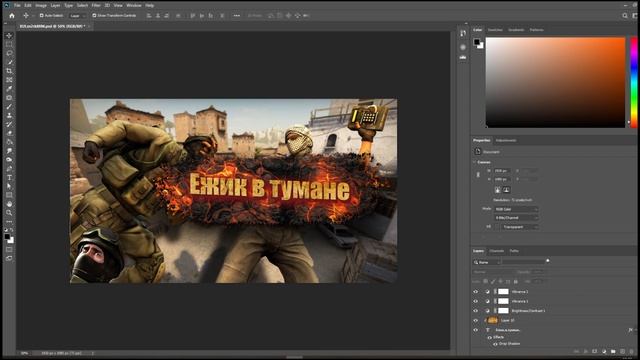The image size is (640, 360).
Task: Select the Eyedropper tool
Action: click(9, 89)
